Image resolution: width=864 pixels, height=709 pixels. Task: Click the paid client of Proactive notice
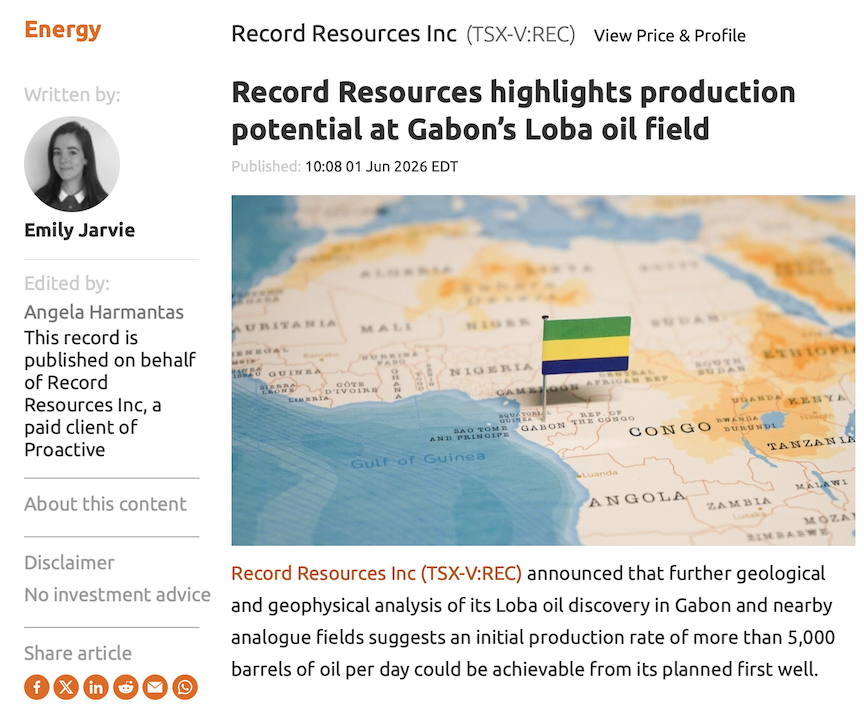[x=110, y=393]
